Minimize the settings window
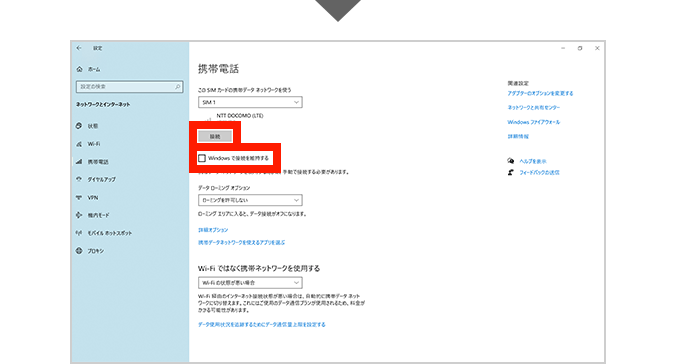The width and height of the screenshot is (676, 364). (563, 48)
